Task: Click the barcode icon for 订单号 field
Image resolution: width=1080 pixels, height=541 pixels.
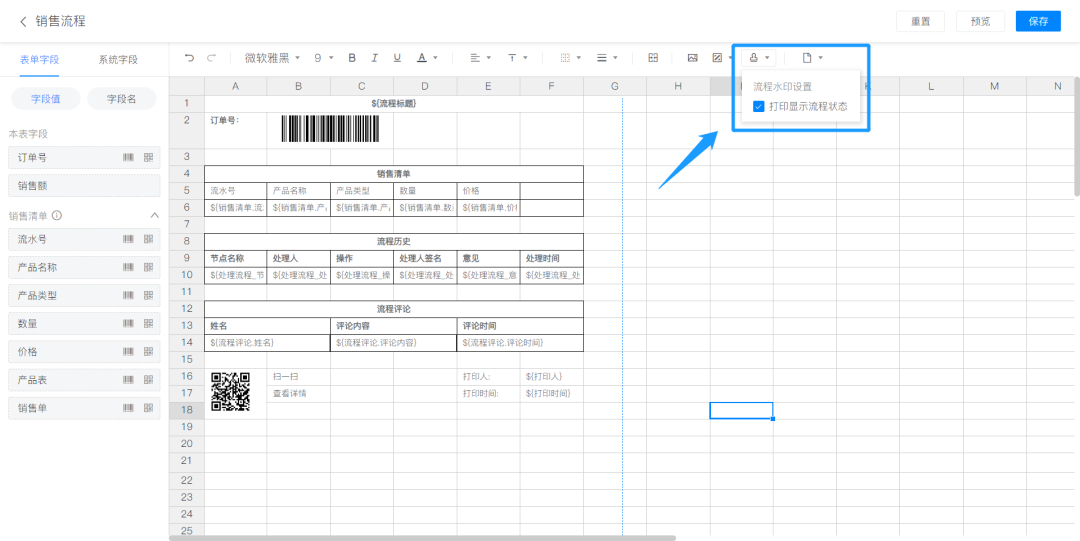Action: [129, 157]
